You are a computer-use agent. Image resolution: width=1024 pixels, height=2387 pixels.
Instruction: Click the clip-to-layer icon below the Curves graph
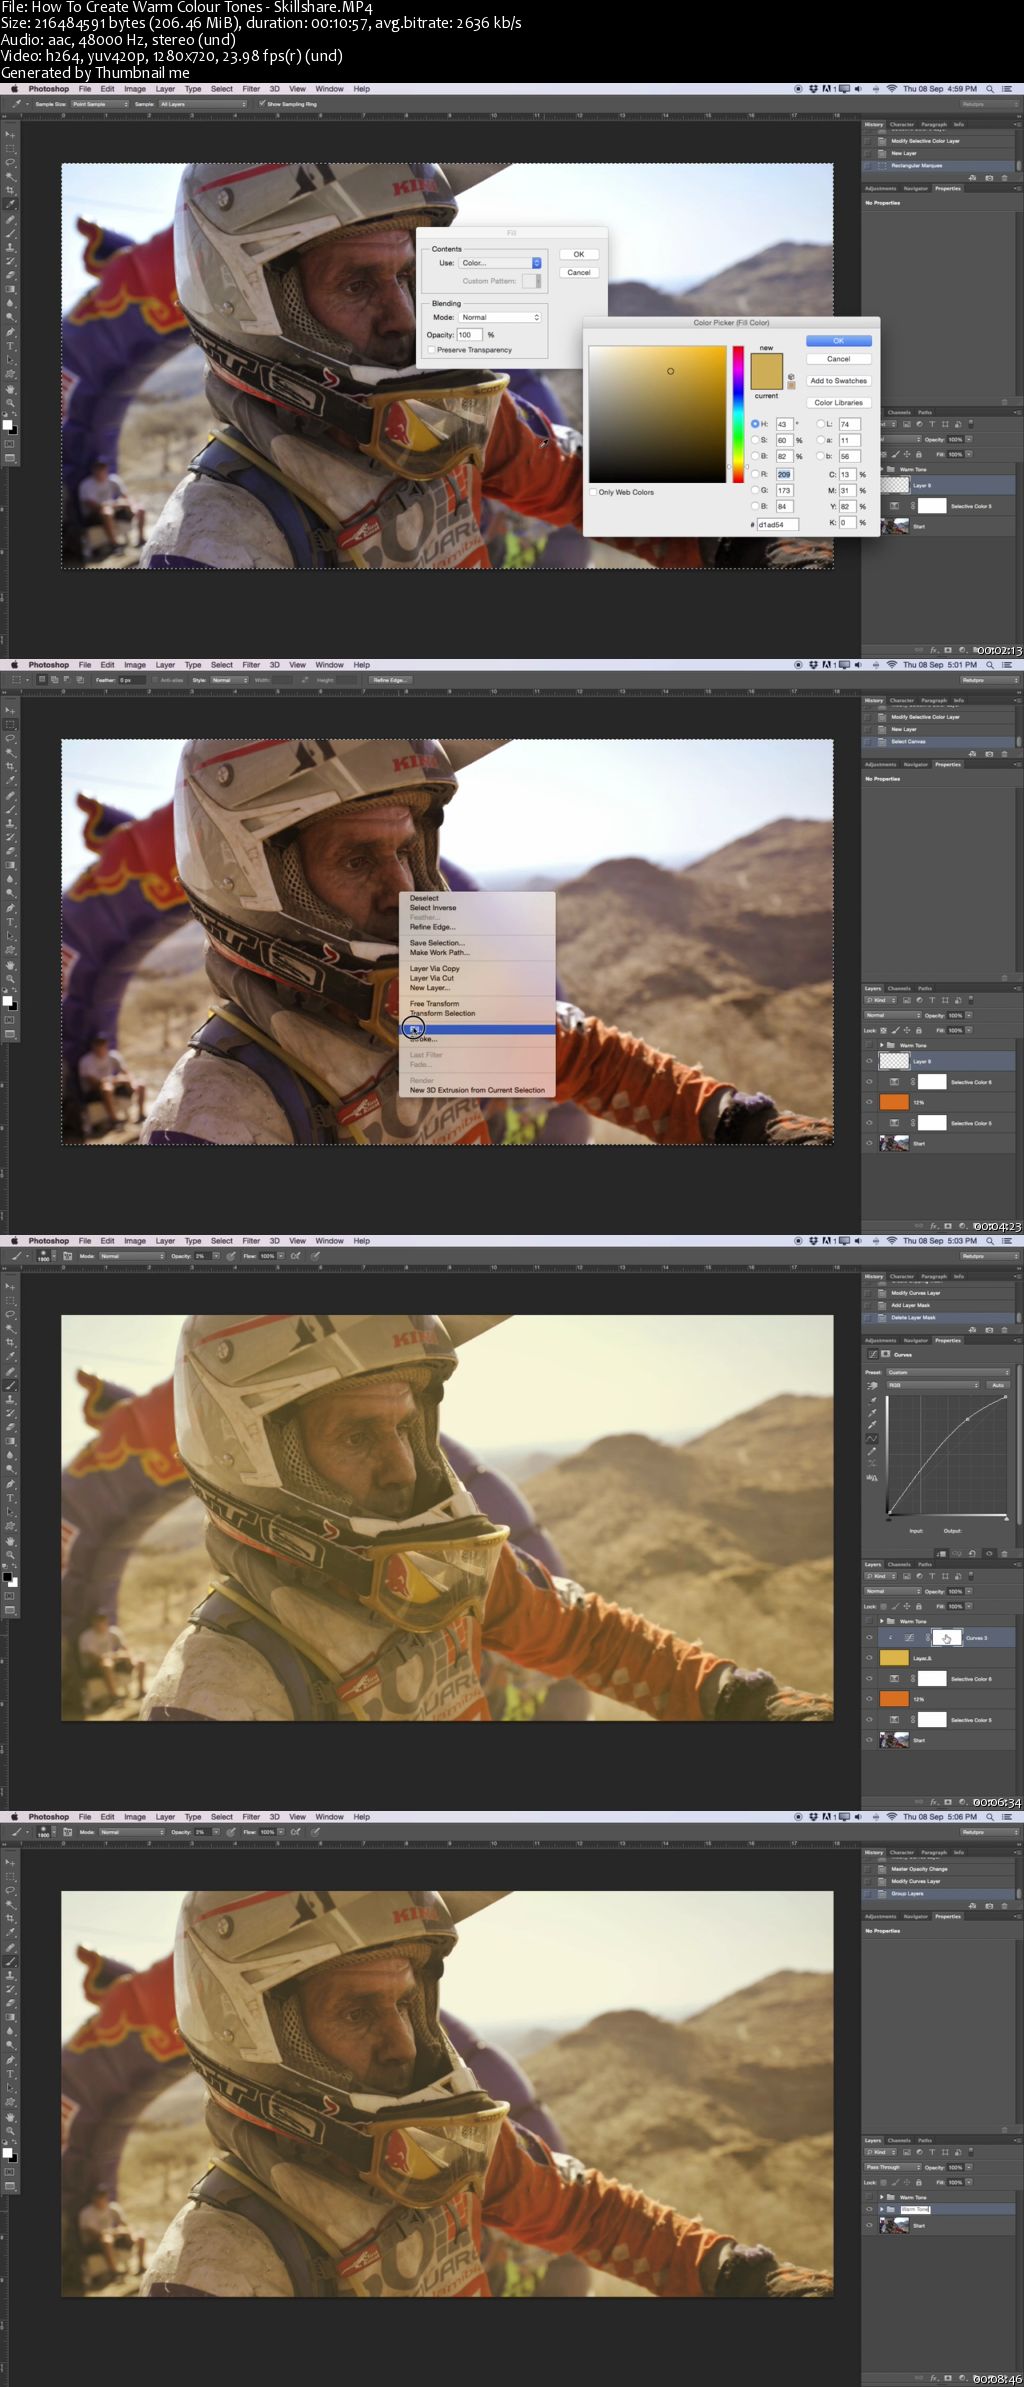(x=941, y=1554)
